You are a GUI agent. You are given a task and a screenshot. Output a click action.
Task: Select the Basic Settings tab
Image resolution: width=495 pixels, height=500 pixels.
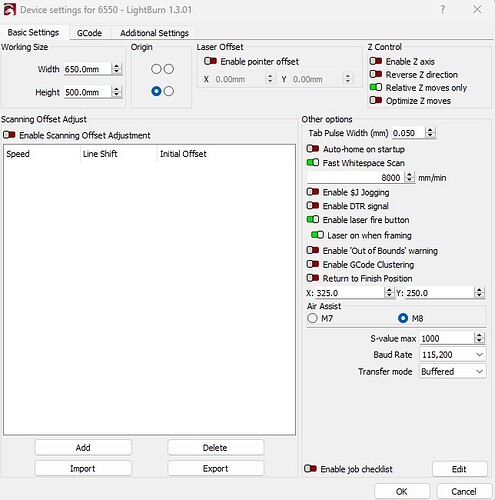pyautogui.click(x=33, y=32)
